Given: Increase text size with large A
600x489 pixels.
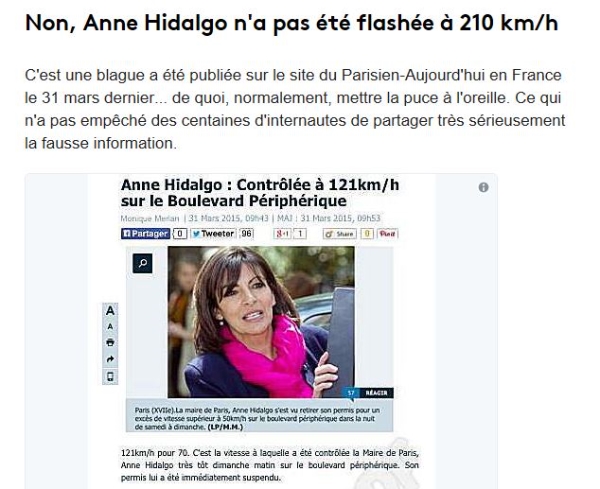Looking at the screenshot, I should (x=110, y=311).
